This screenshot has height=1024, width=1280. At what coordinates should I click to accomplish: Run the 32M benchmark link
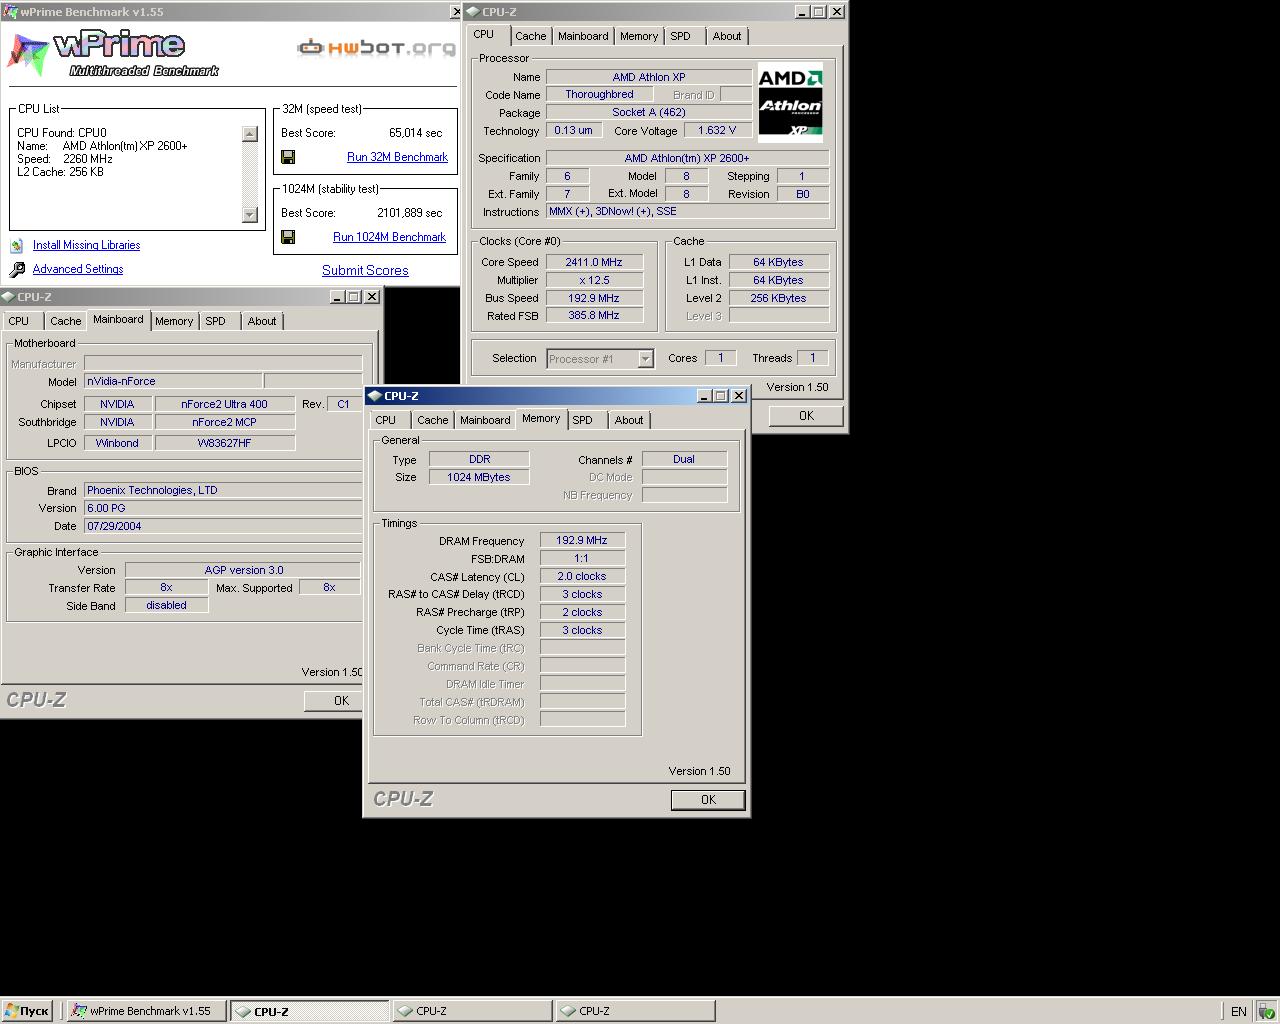coord(397,157)
